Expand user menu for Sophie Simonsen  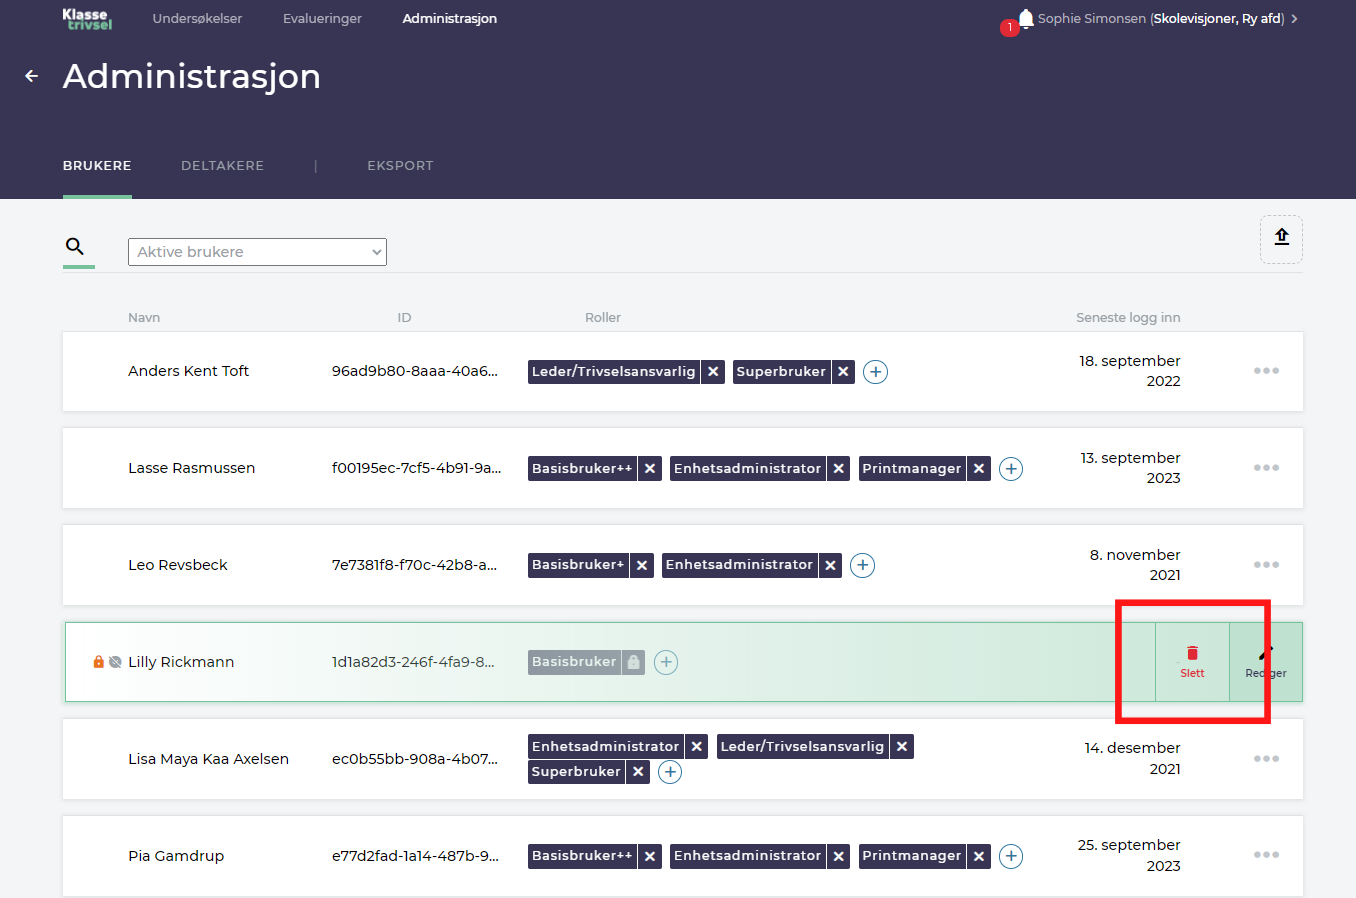click(x=1294, y=19)
